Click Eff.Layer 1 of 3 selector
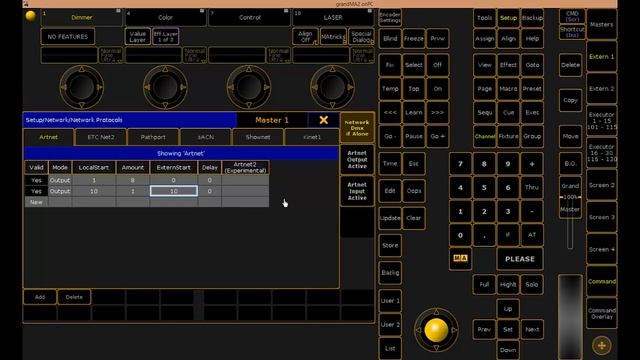The width and height of the screenshot is (640, 360). pyautogui.click(x=166, y=37)
